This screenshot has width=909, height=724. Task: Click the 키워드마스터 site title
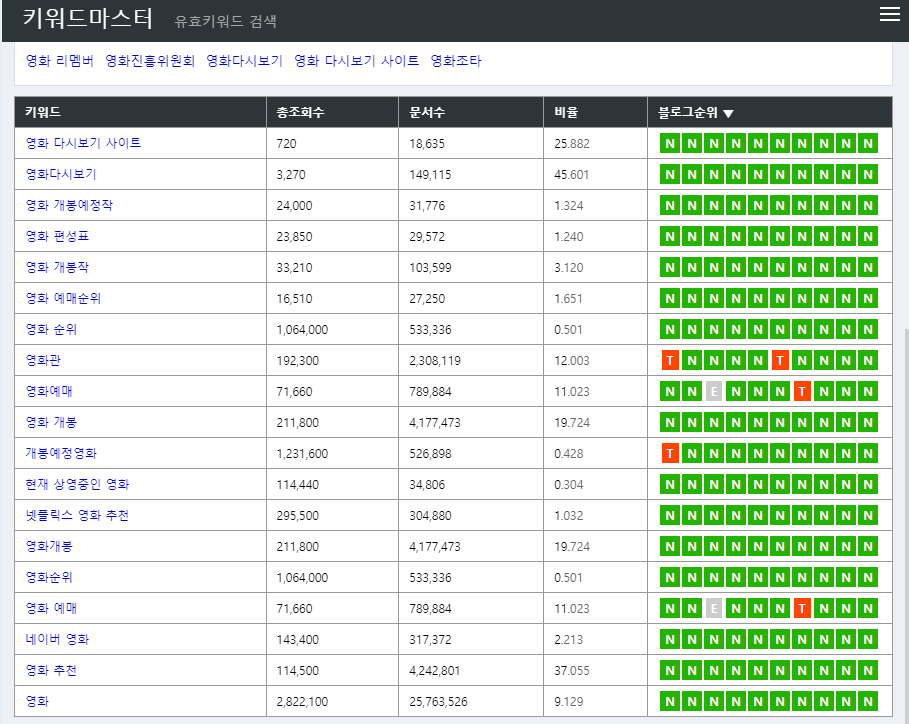(x=88, y=19)
